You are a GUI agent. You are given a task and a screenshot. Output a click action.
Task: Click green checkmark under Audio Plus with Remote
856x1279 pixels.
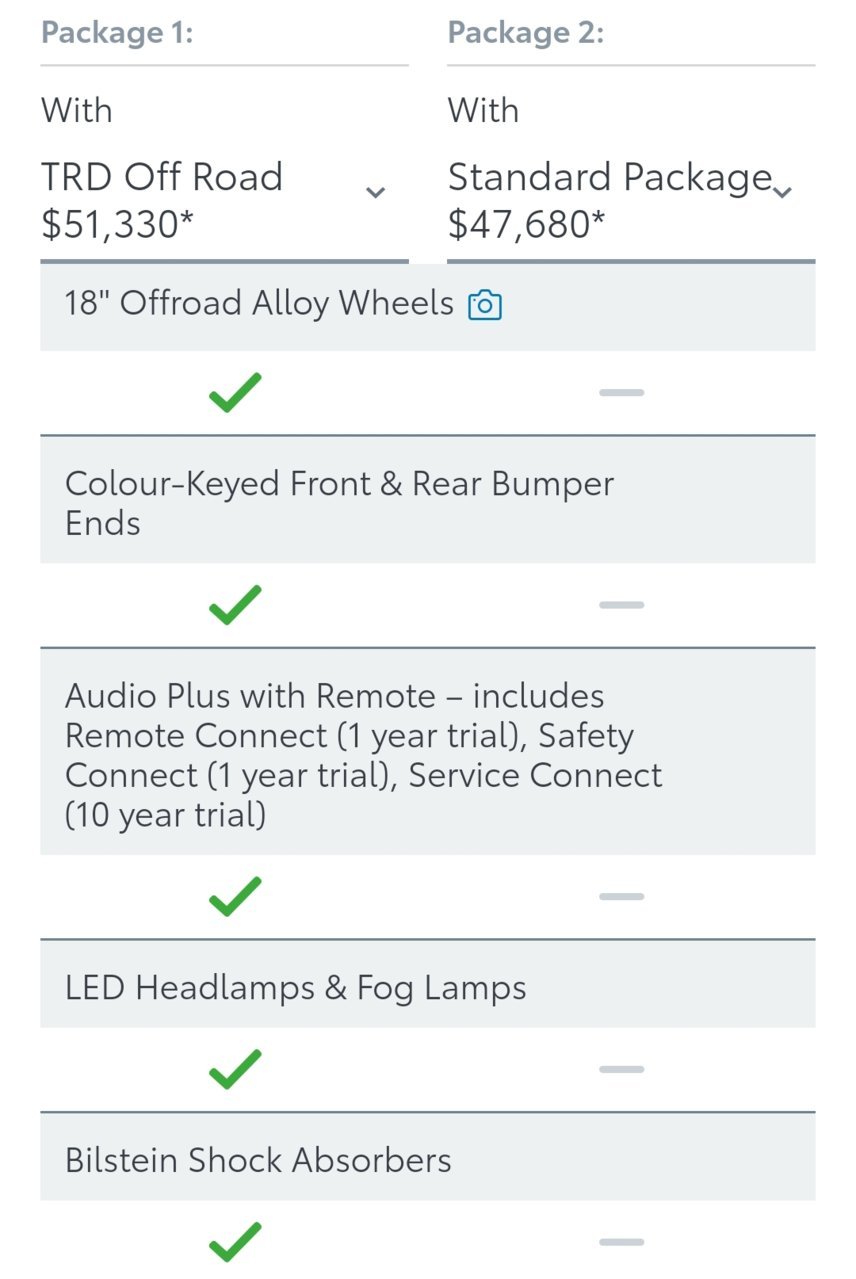(235, 896)
